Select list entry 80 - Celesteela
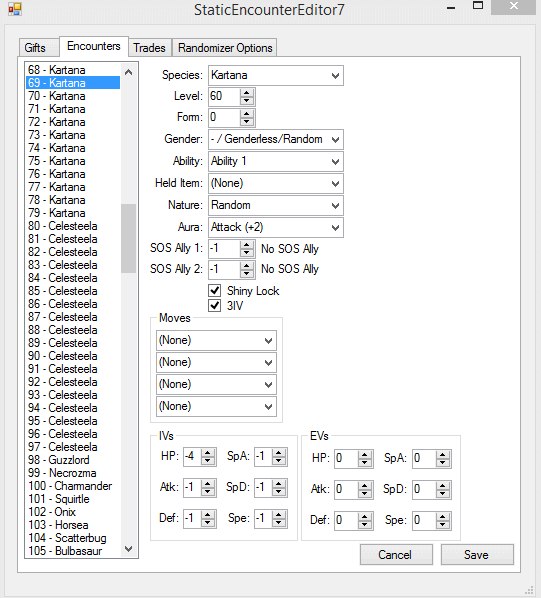Image resolution: width=541 pixels, height=598 pixels. pos(73,226)
